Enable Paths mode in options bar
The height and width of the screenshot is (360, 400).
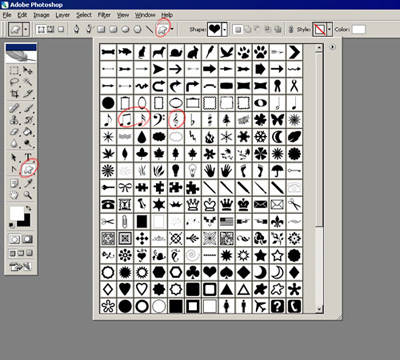pyautogui.click(x=51, y=29)
